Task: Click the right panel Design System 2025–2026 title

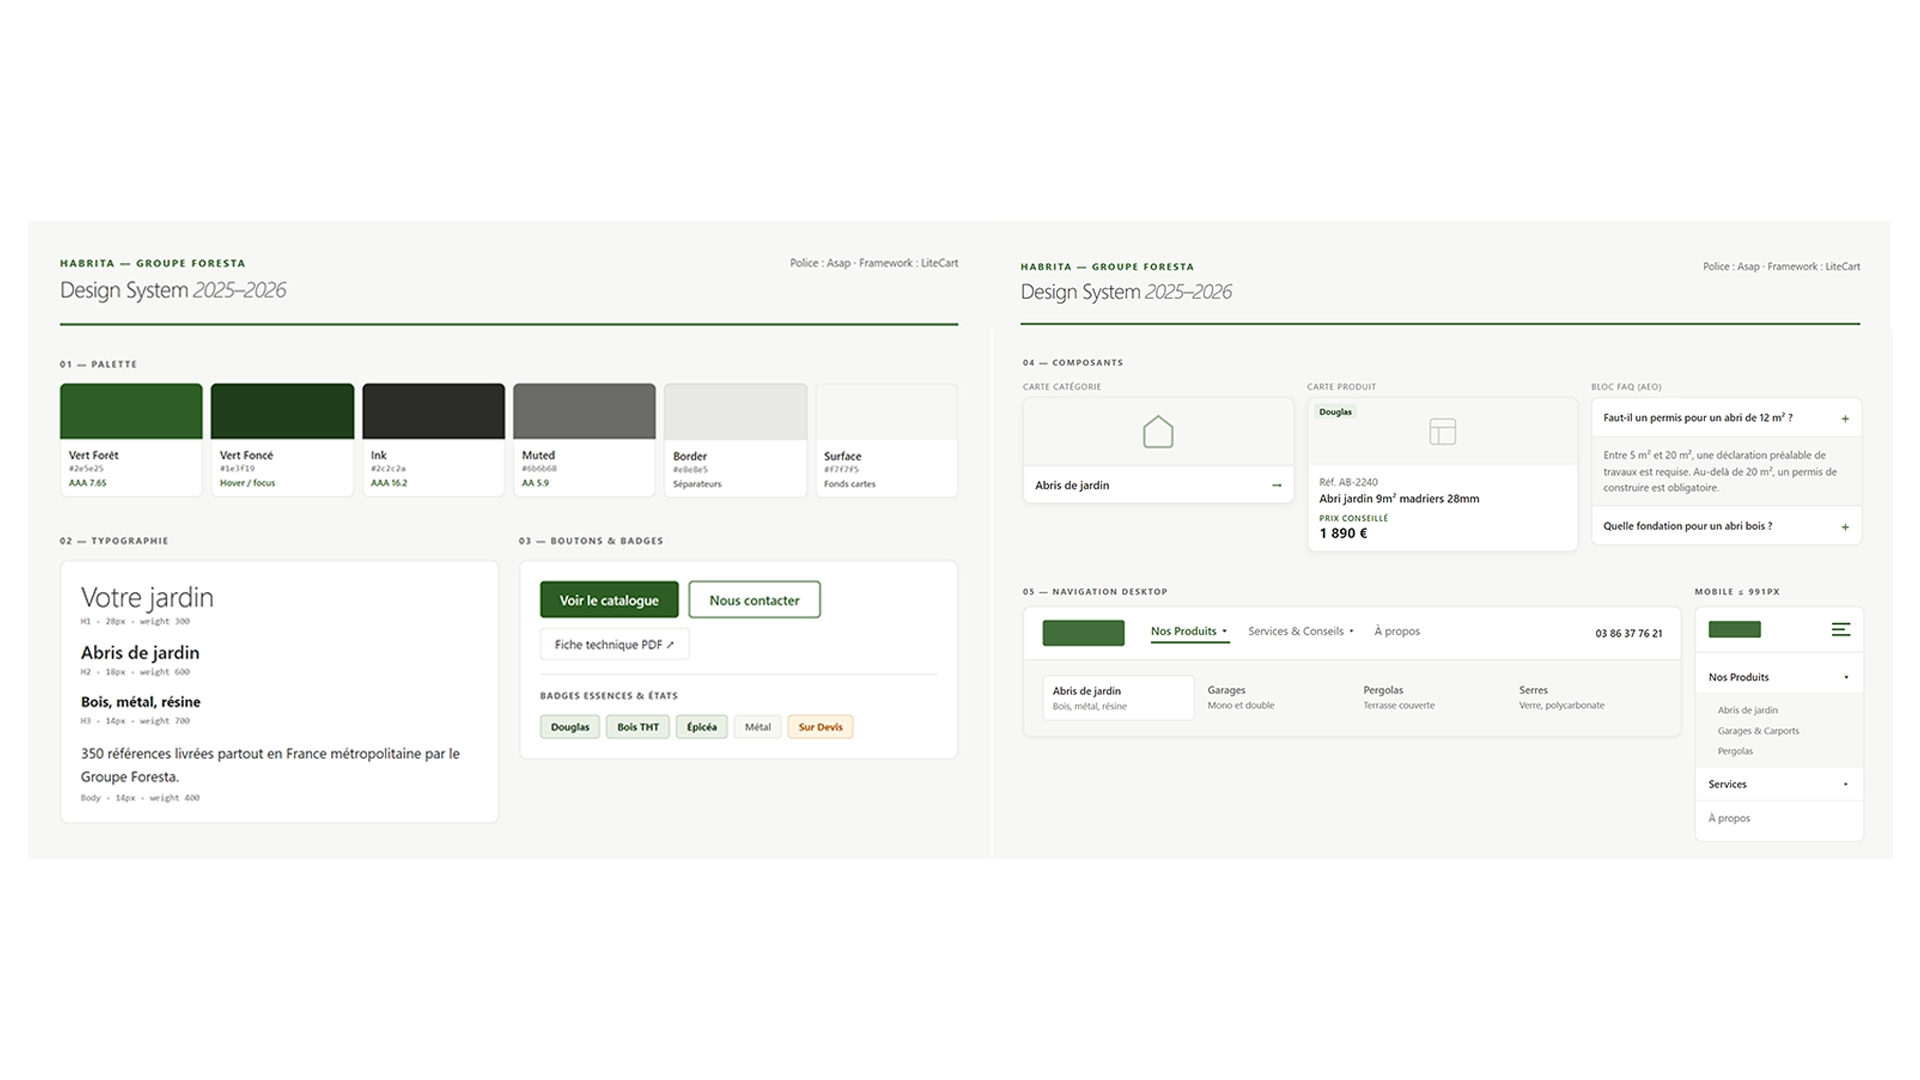Action: [x=1126, y=292]
